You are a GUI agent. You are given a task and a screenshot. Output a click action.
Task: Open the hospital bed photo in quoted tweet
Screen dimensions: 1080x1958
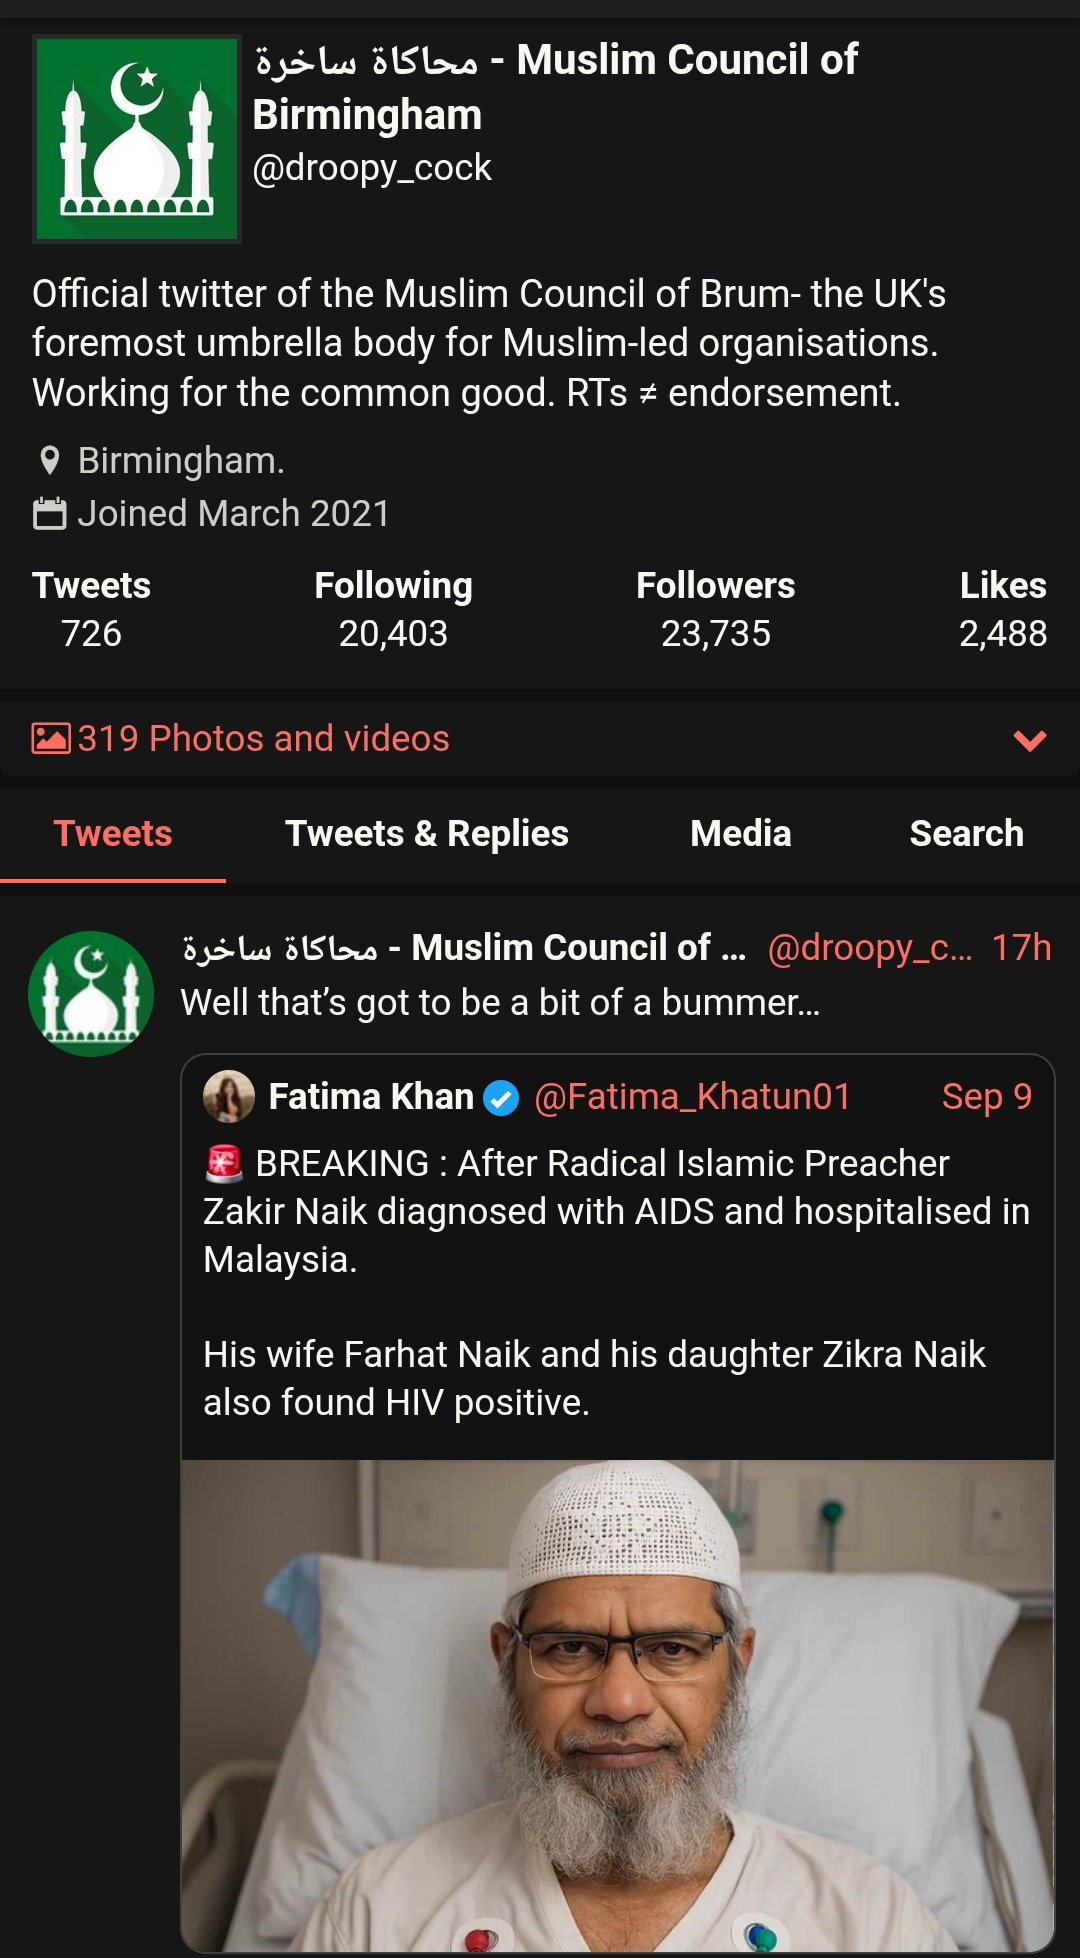coord(617,1704)
